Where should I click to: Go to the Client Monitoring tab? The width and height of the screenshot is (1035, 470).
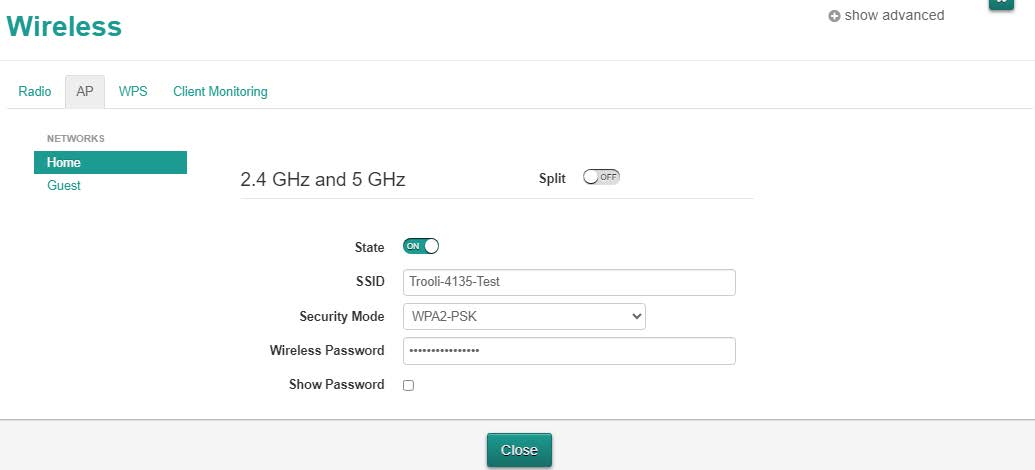(220, 91)
